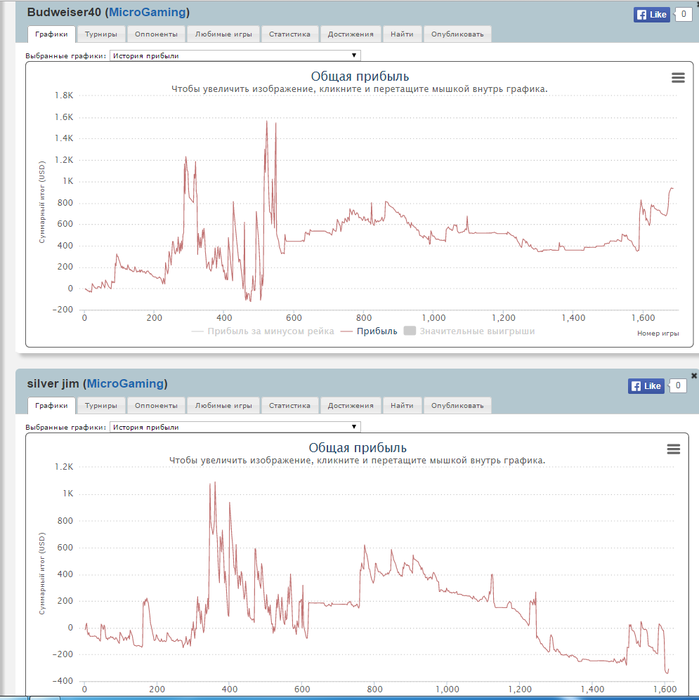Open Найти tab in Budweiser40 panel
The height and width of the screenshot is (700, 699).
click(x=402, y=34)
